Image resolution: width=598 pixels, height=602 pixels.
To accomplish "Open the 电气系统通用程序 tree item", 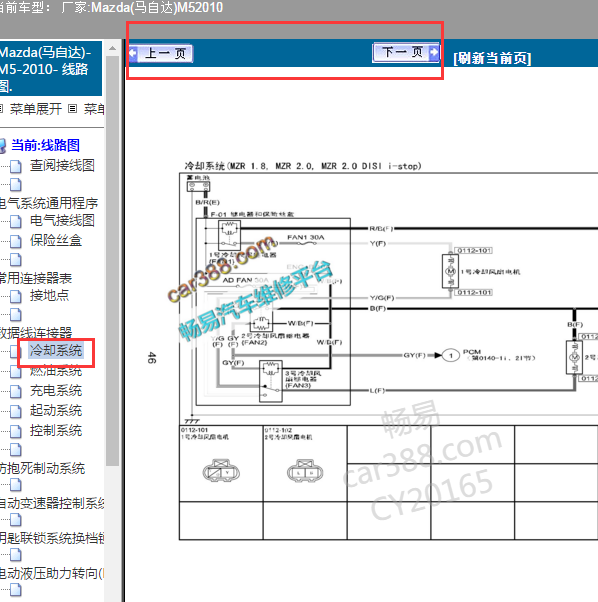I will [x=49, y=203].
